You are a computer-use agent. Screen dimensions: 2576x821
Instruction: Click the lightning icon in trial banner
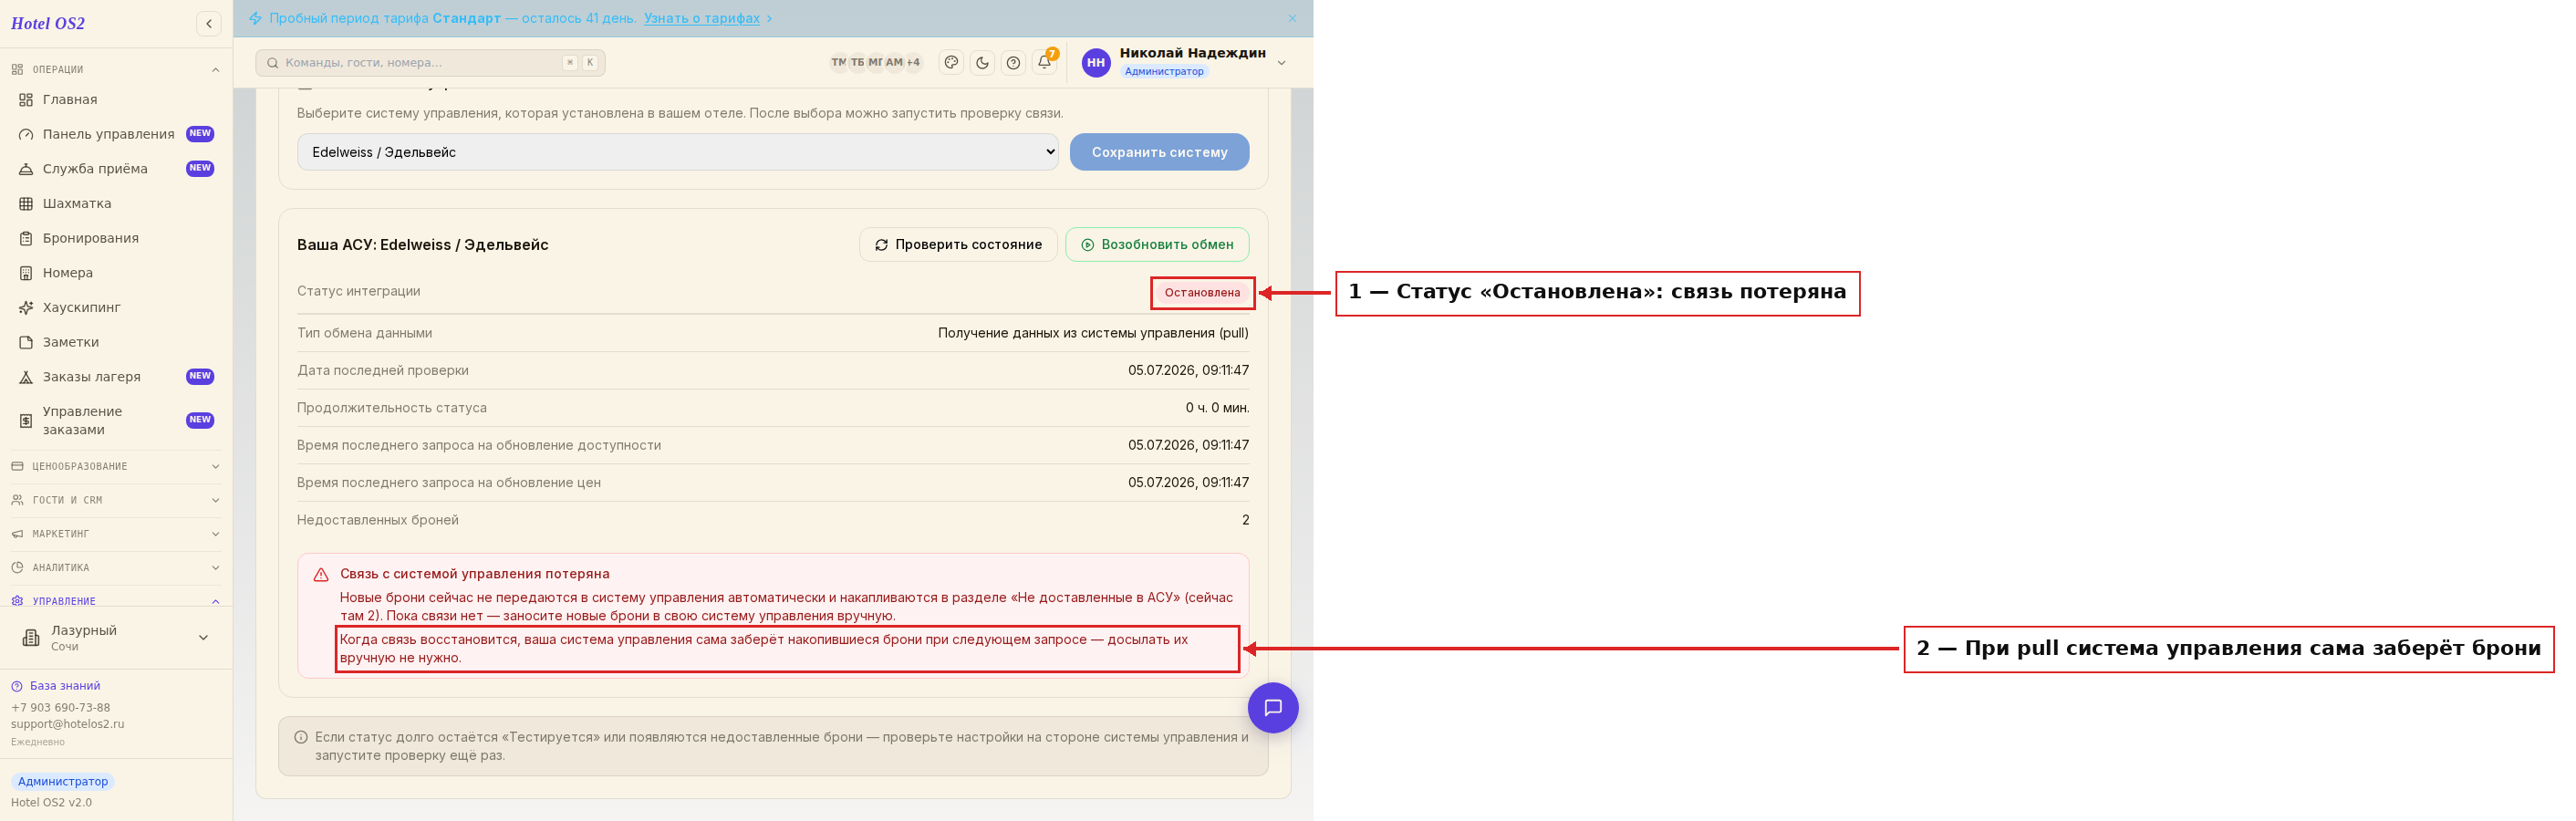pyautogui.click(x=255, y=18)
